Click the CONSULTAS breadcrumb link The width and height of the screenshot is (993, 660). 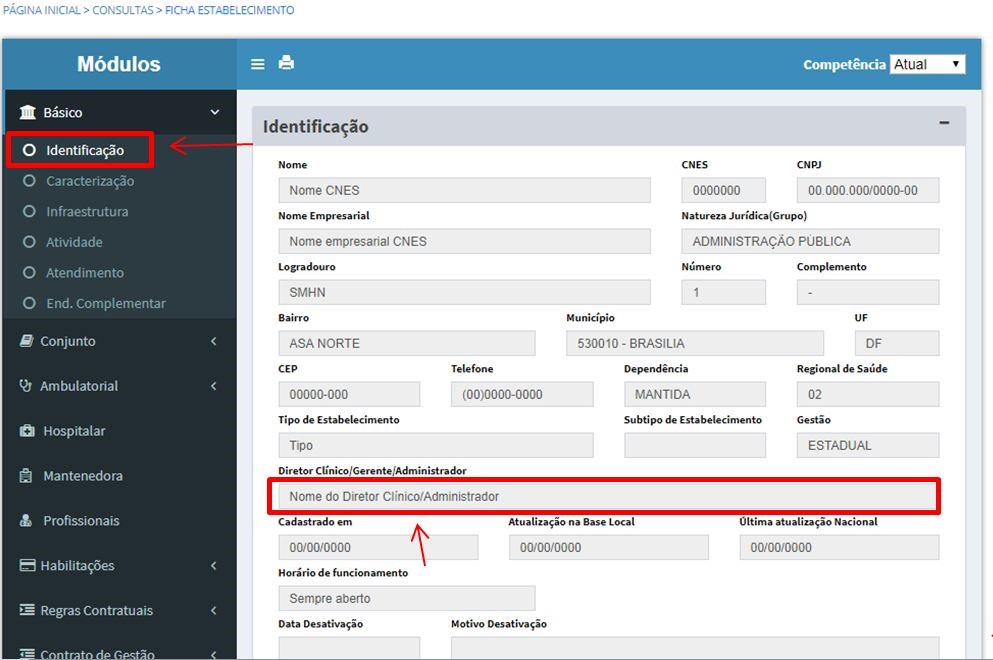[x=125, y=10]
